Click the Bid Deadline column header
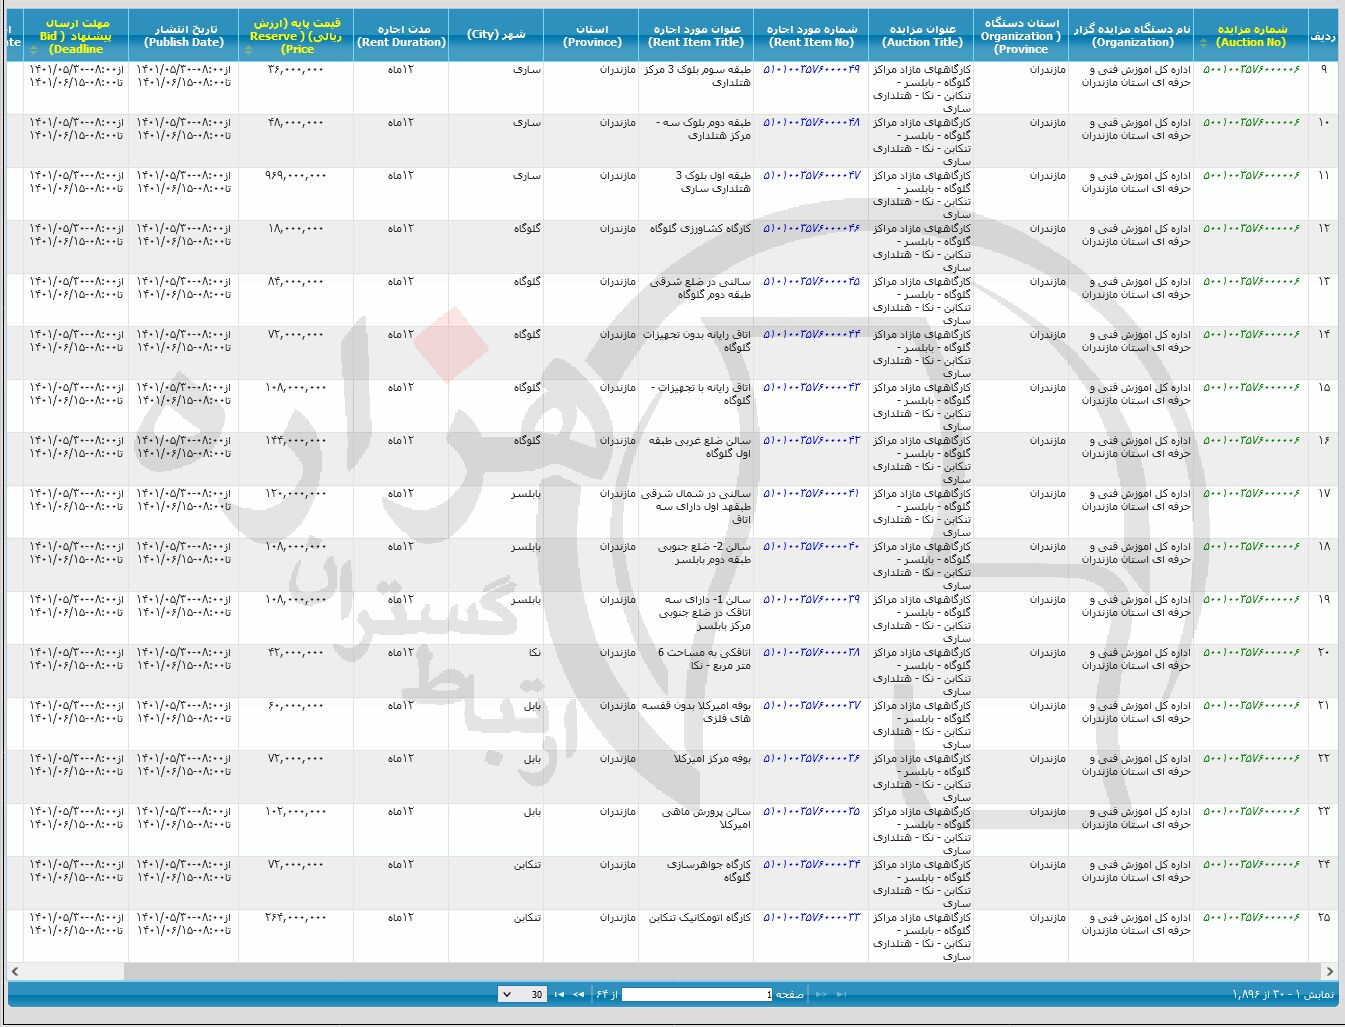1345x1027 pixels. (76, 36)
